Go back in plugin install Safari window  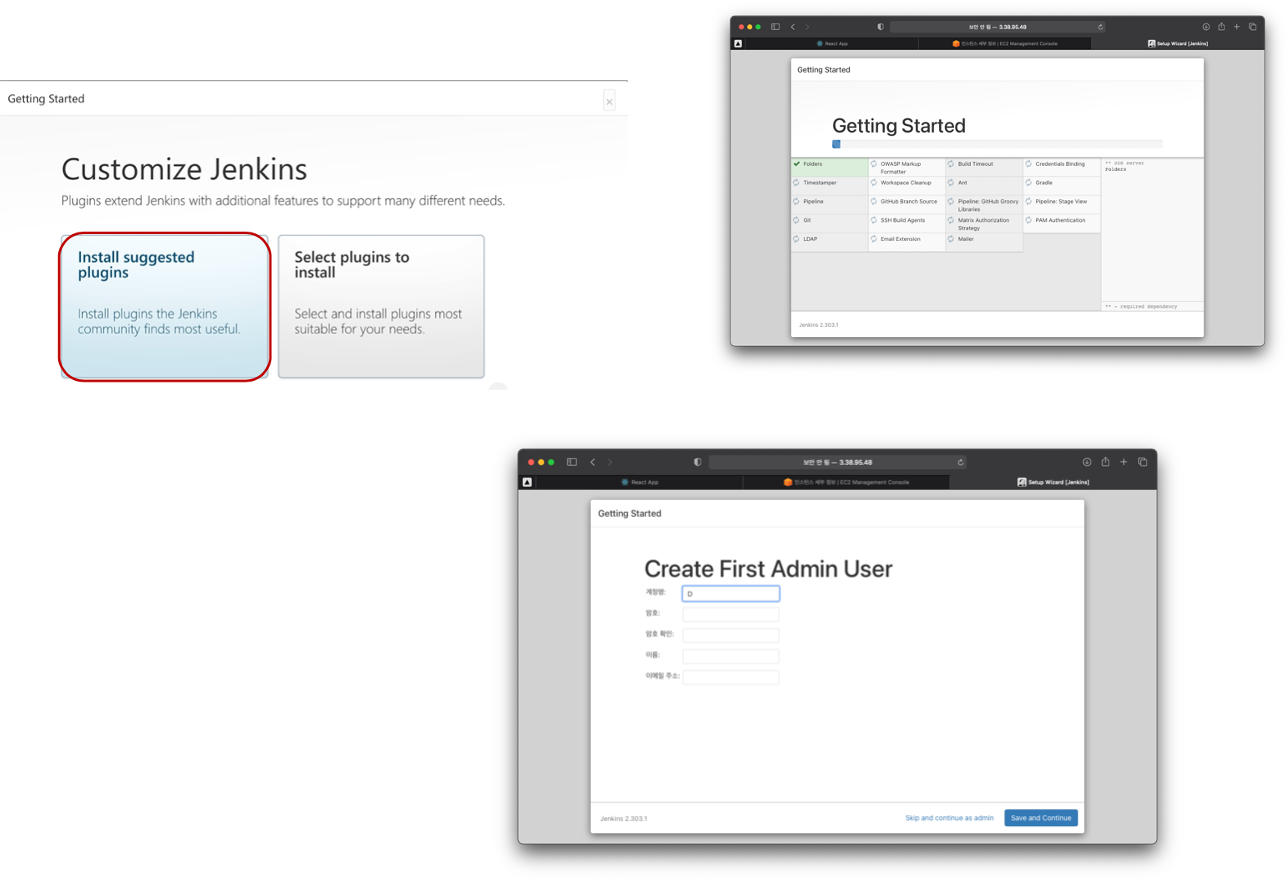click(x=793, y=27)
